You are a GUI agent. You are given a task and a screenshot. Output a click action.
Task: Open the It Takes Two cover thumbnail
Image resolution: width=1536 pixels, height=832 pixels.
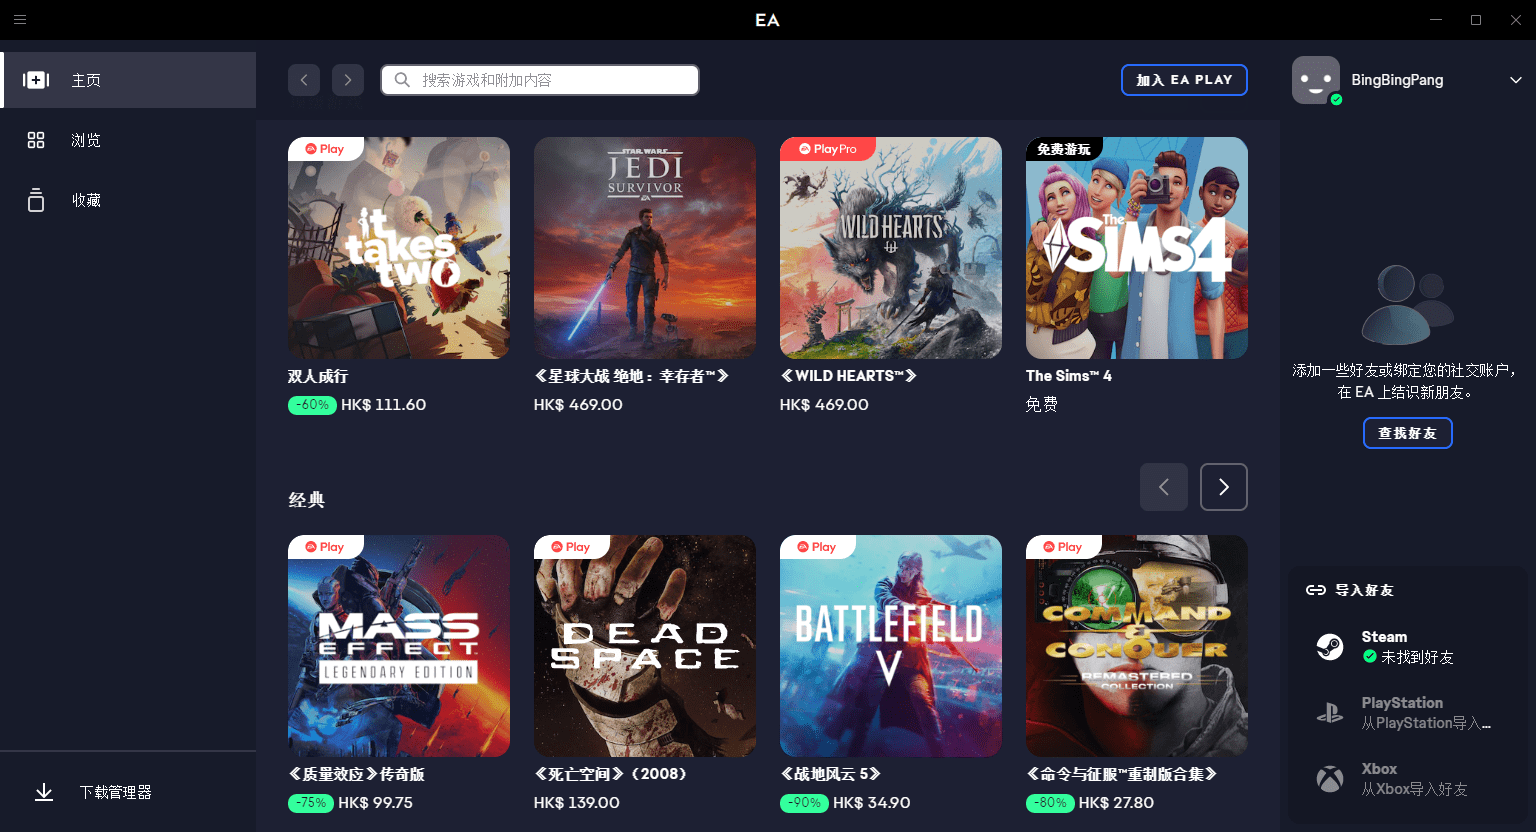tap(399, 248)
